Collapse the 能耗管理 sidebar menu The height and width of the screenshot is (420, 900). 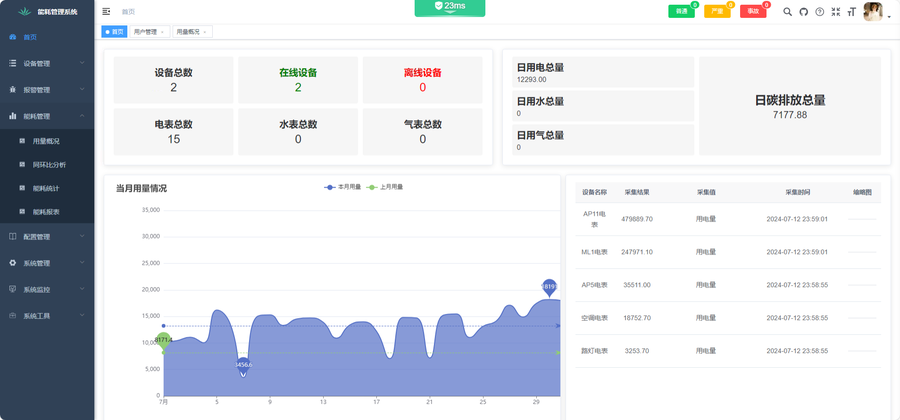click(47, 116)
